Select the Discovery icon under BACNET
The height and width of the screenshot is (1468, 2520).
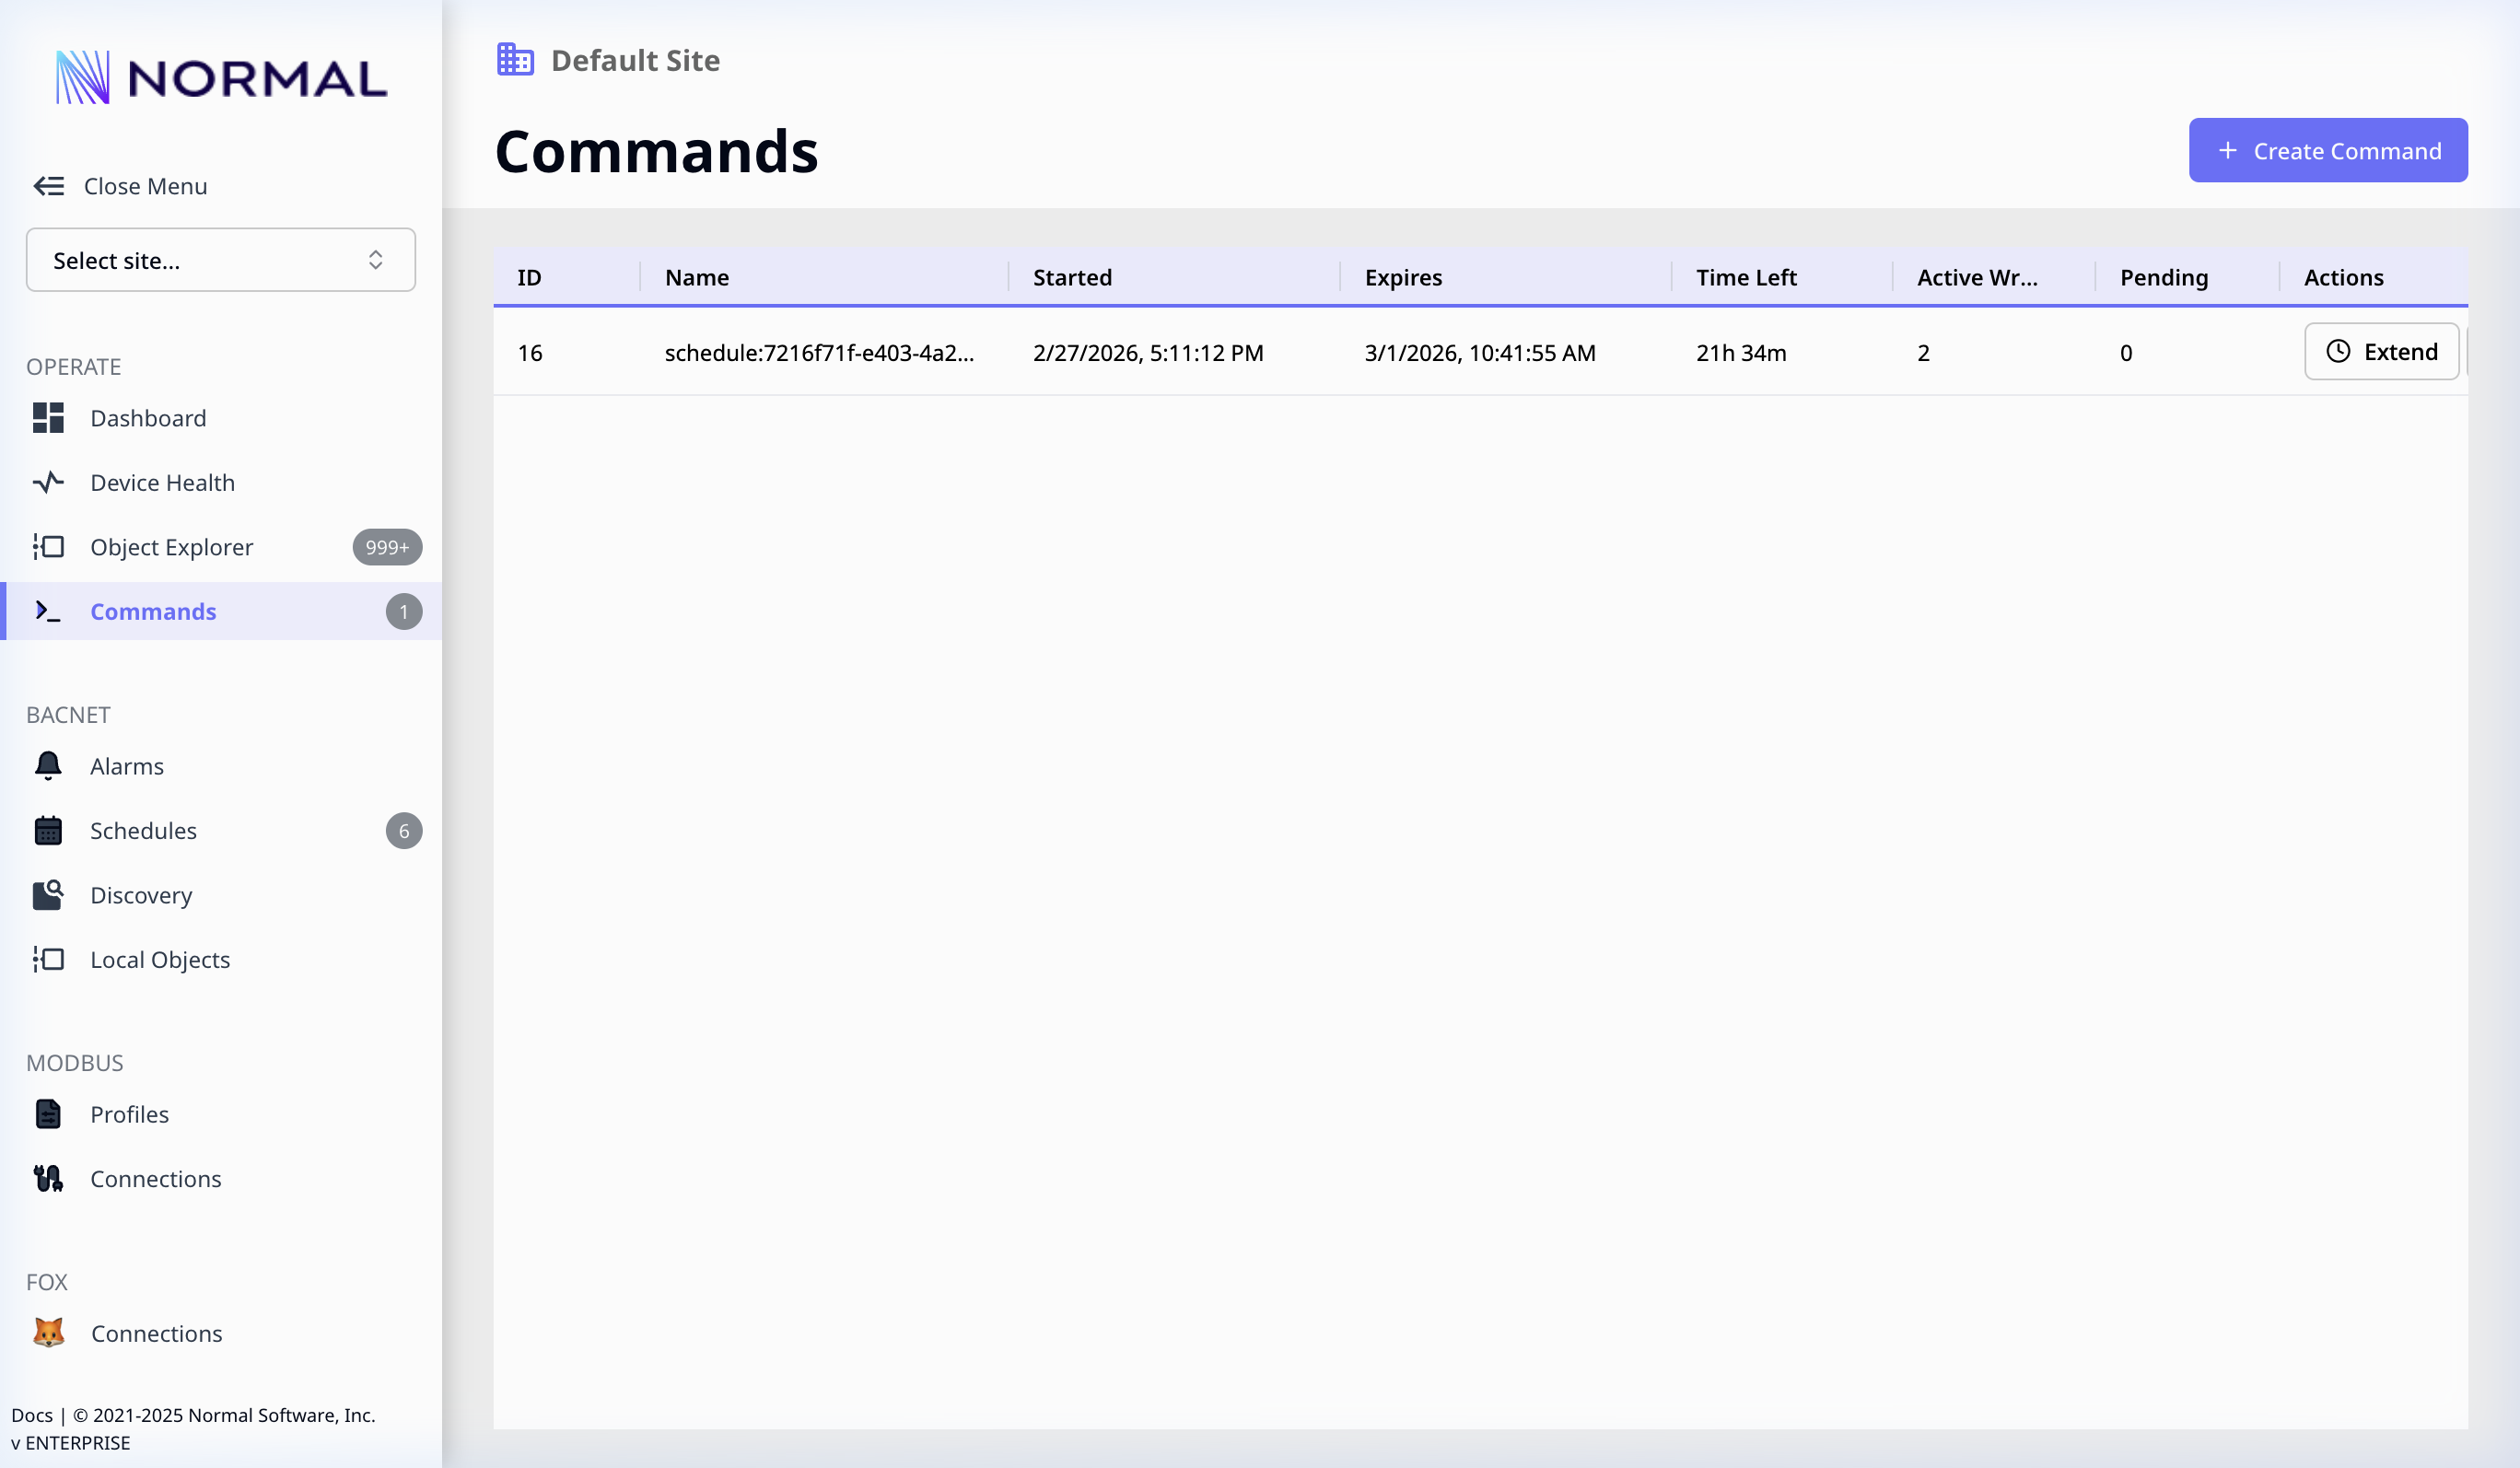(x=48, y=895)
